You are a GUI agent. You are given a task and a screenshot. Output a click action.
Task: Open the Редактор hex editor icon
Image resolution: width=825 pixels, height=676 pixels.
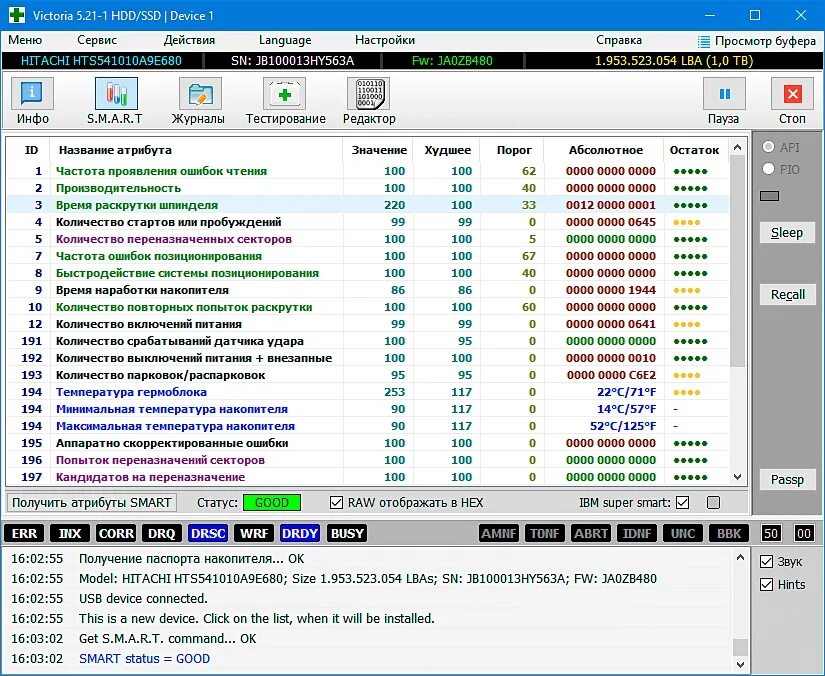(x=368, y=94)
